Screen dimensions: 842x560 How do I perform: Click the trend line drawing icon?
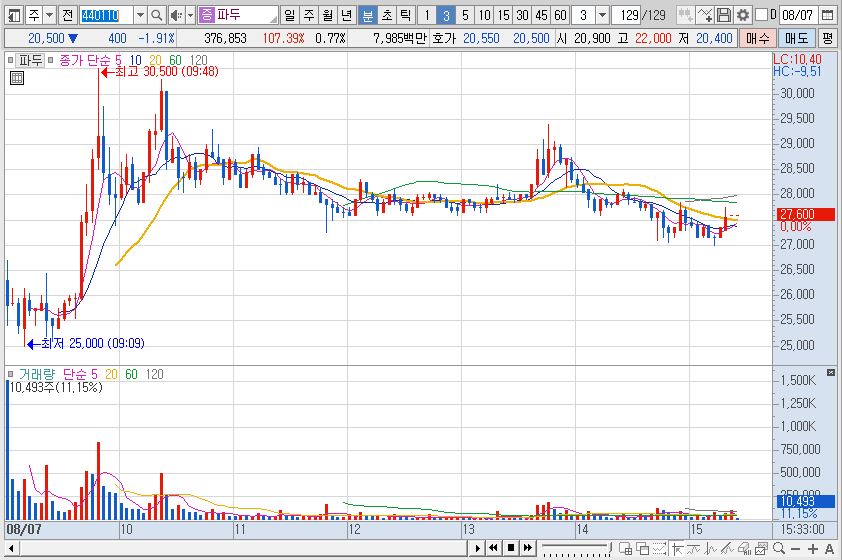tap(694, 548)
